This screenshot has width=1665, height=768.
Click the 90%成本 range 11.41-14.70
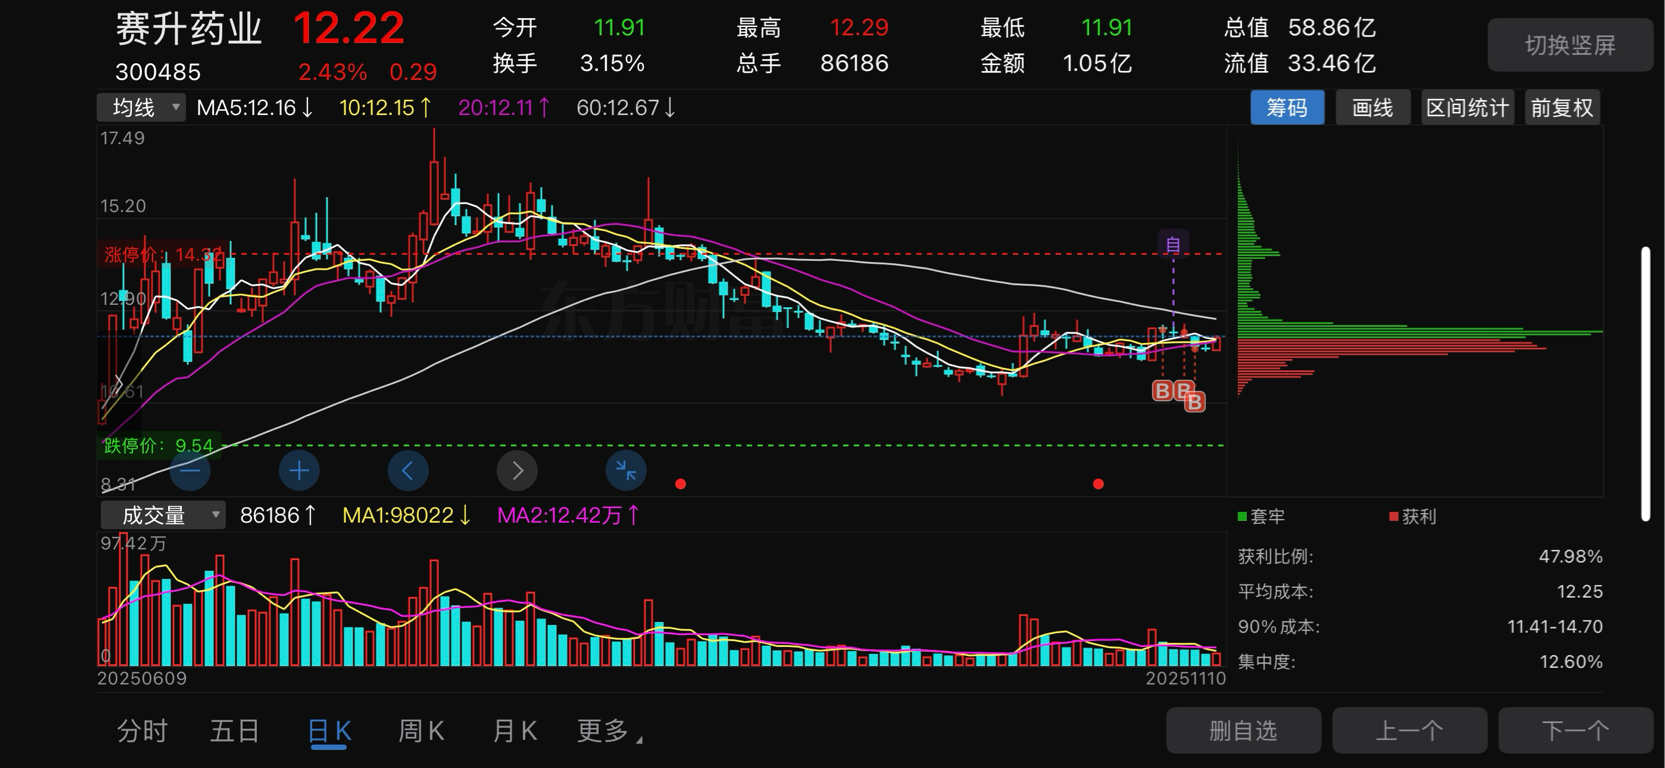(x=1555, y=626)
